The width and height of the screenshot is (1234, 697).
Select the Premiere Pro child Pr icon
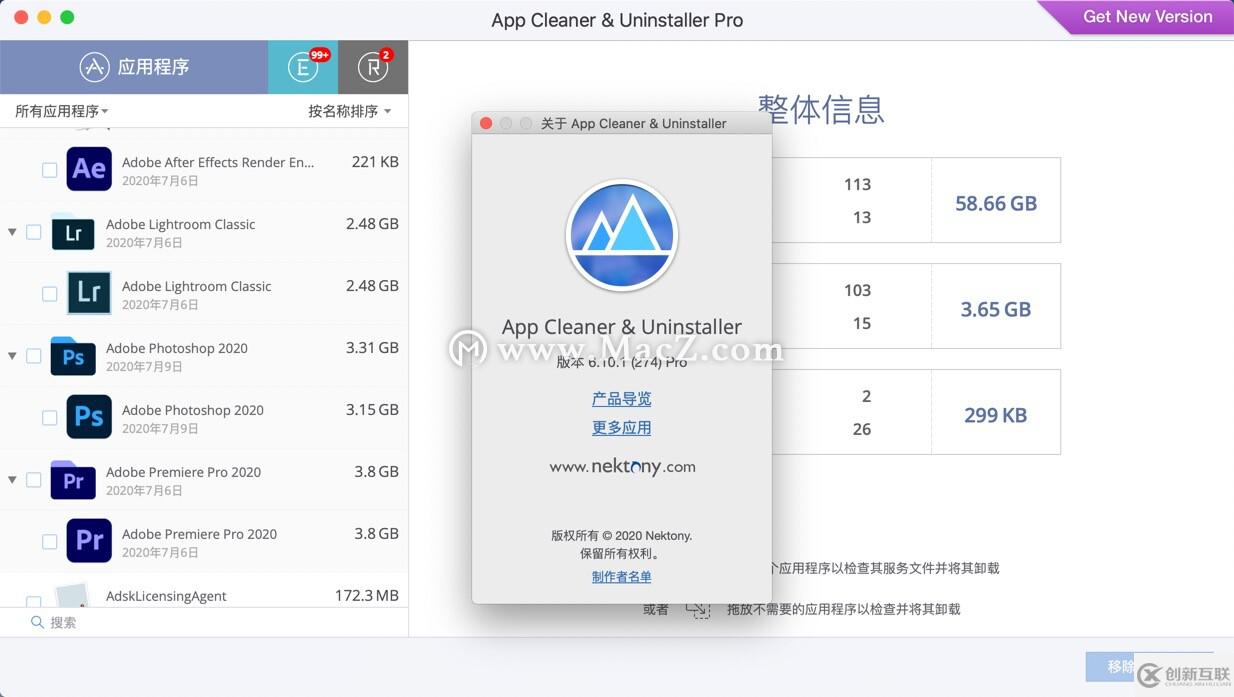(89, 541)
